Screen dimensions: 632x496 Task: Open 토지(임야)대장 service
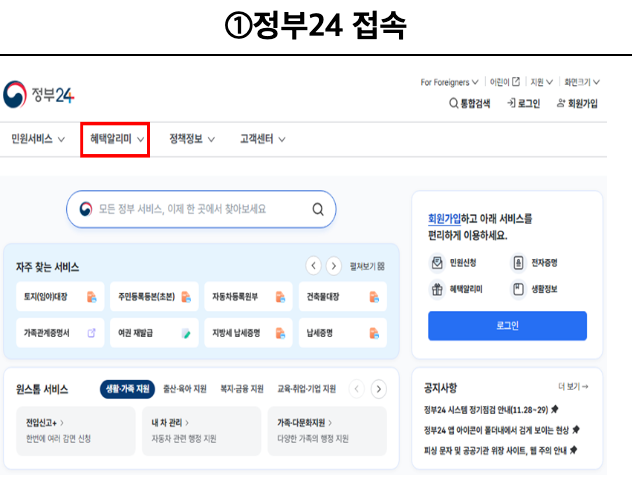click(60, 297)
